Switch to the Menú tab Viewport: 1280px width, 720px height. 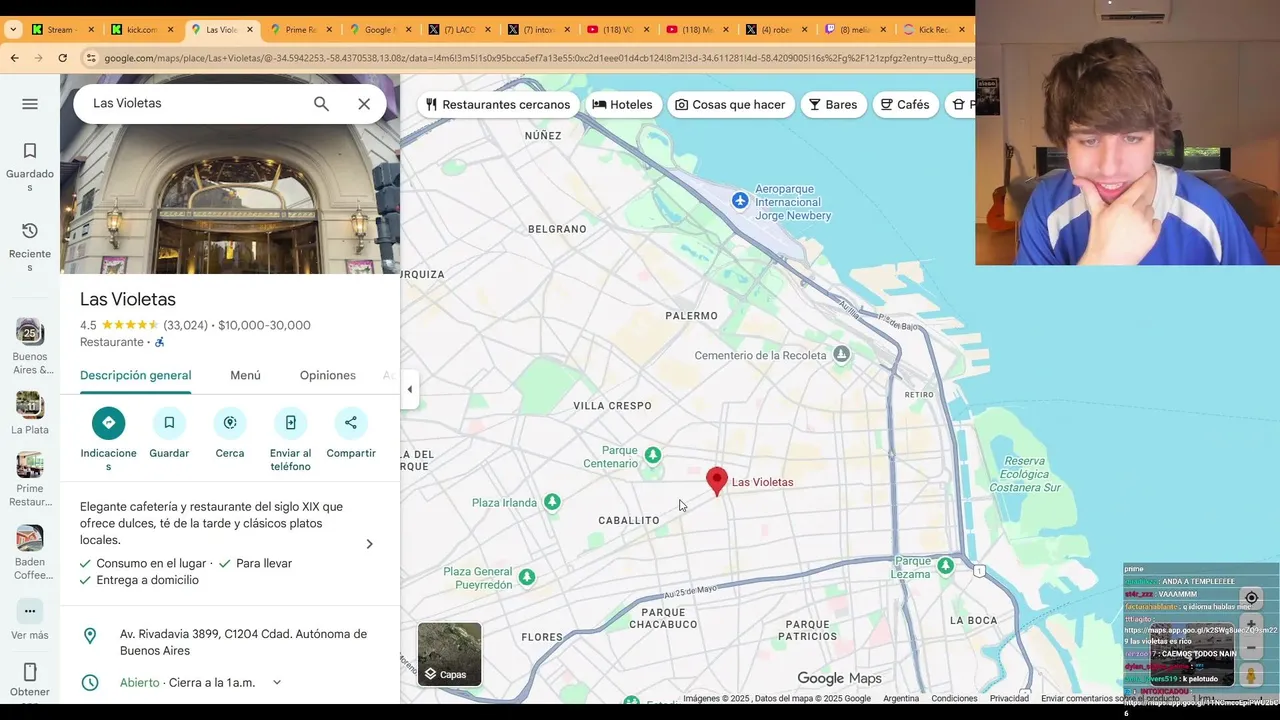(x=245, y=375)
